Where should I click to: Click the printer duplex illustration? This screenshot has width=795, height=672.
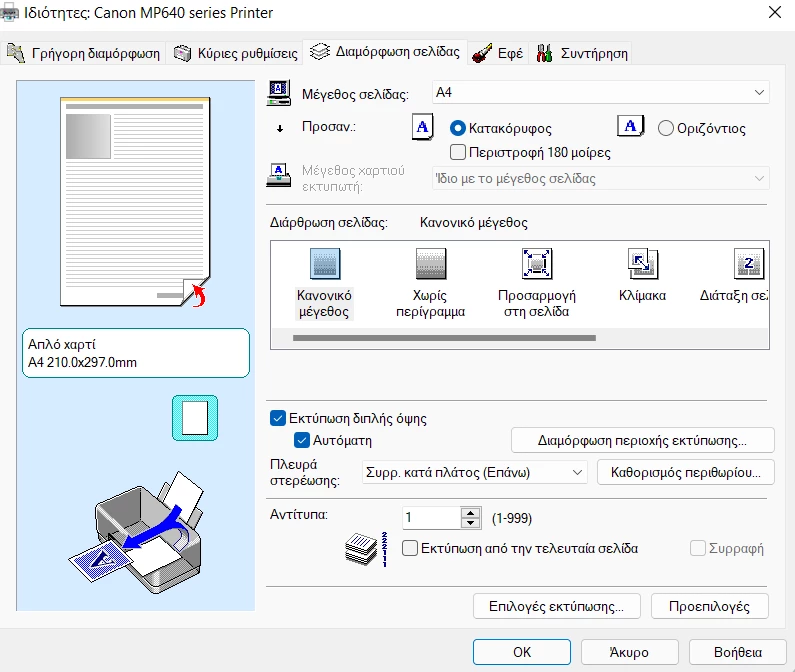click(137, 533)
